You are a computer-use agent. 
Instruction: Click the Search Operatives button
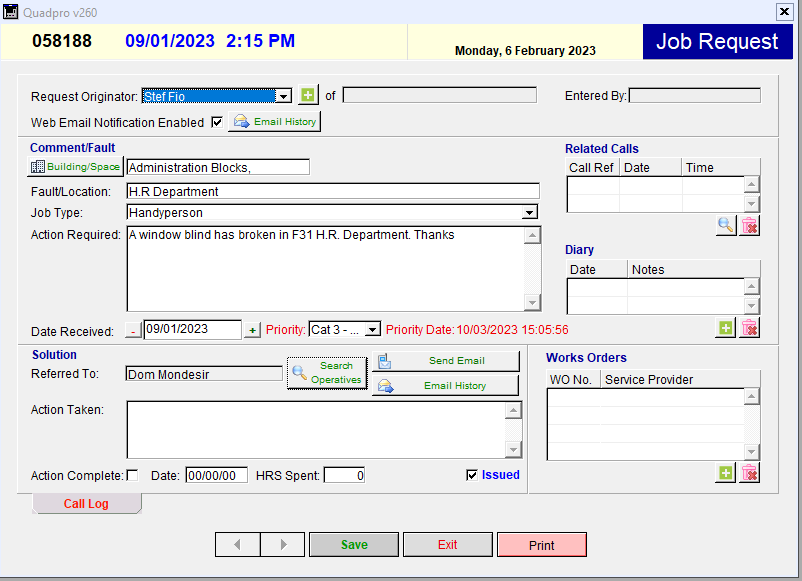point(328,373)
